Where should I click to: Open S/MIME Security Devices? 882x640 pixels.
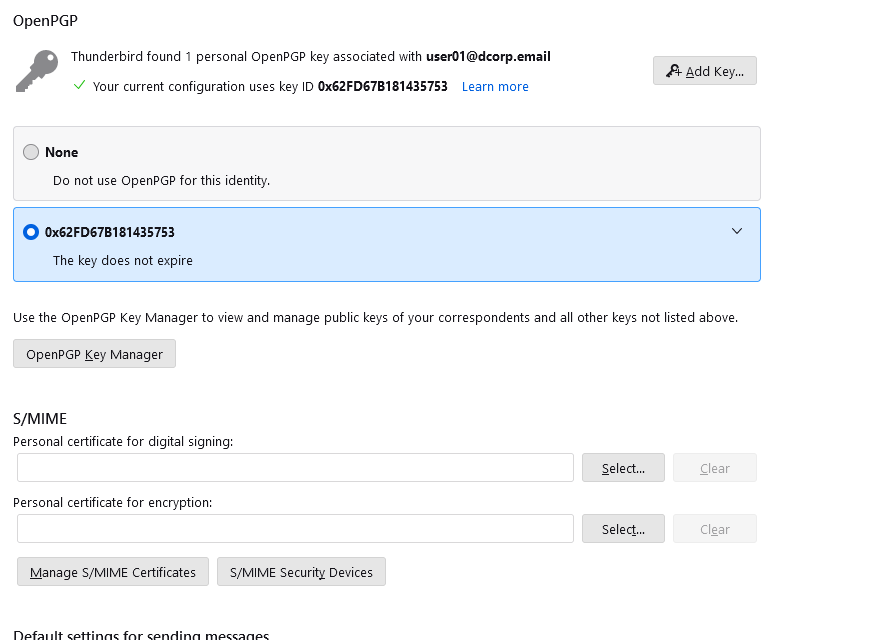point(301,571)
